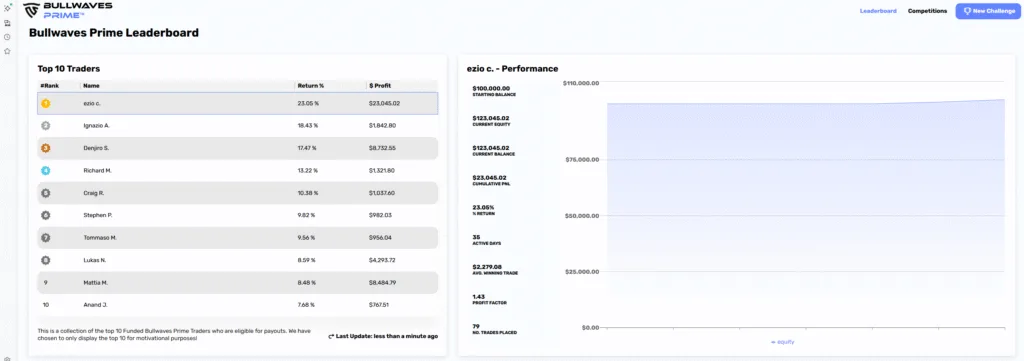The height and width of the screenshot is (361, 1024).
Task: Click the $4,293.72 profit value
Action: point(382,260)
